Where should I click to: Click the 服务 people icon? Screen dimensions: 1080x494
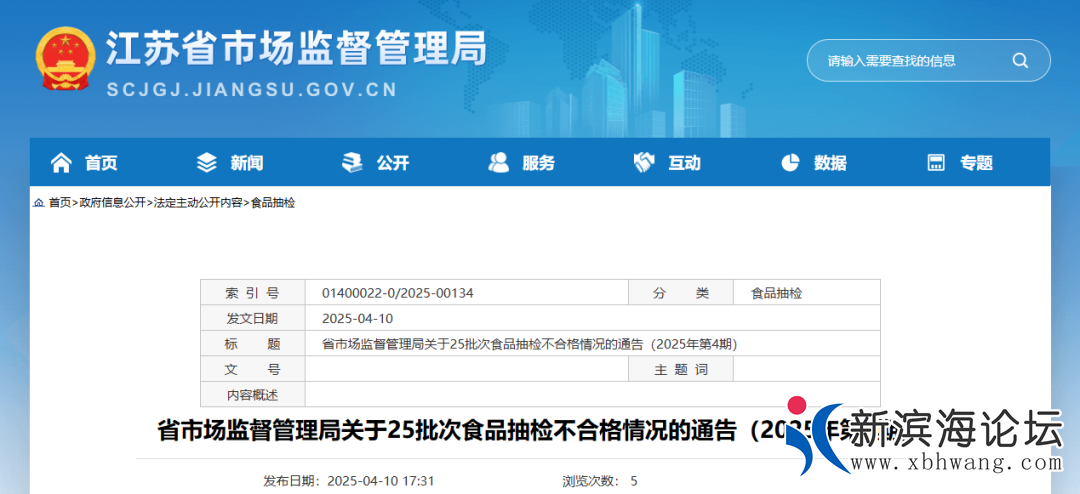[x=498, y=163]
